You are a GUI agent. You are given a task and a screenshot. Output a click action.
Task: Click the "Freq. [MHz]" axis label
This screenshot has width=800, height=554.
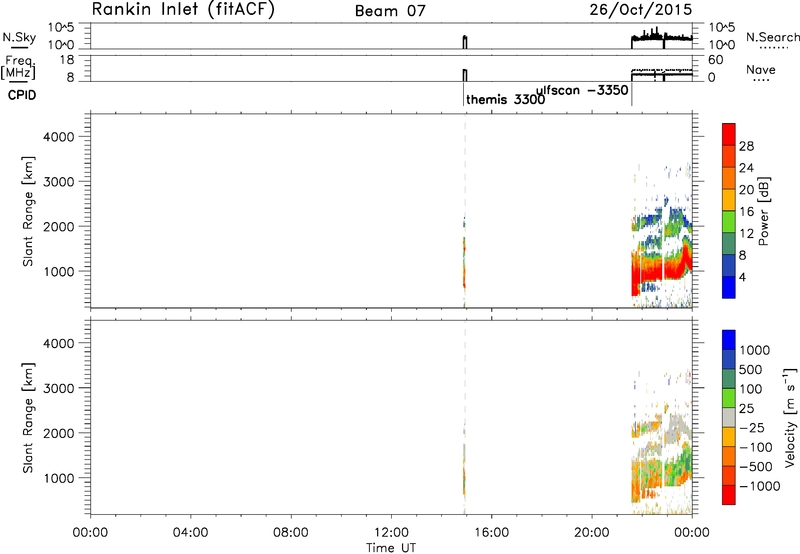(18, 67)
